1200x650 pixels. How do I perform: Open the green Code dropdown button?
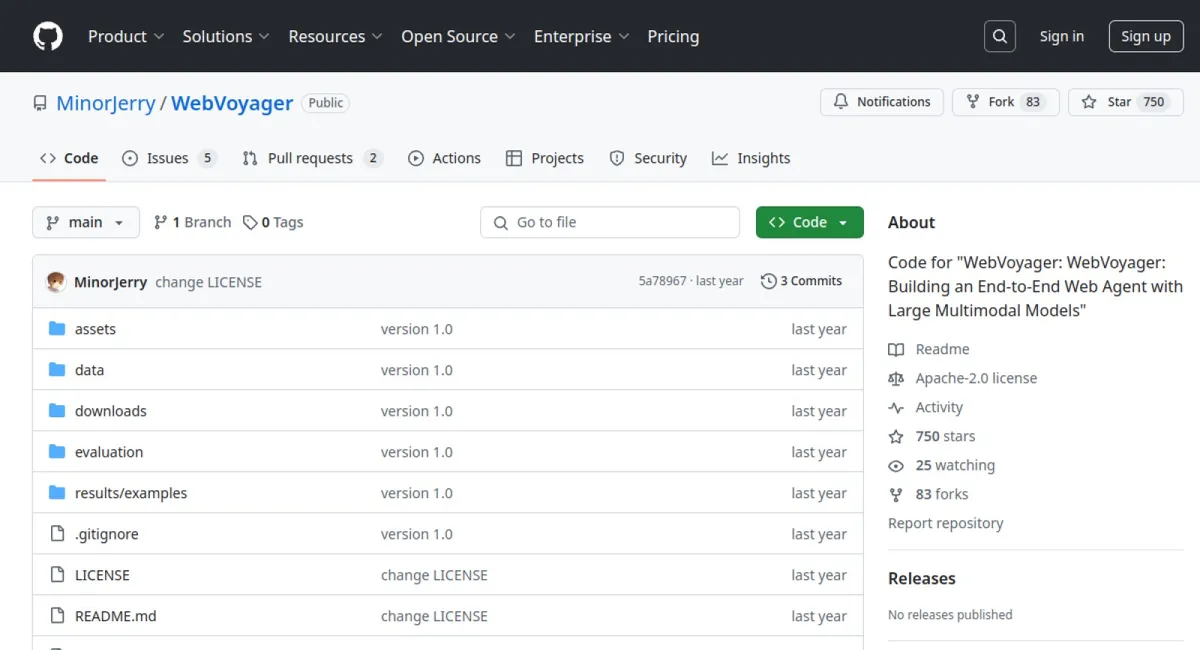tap(810, 222)
